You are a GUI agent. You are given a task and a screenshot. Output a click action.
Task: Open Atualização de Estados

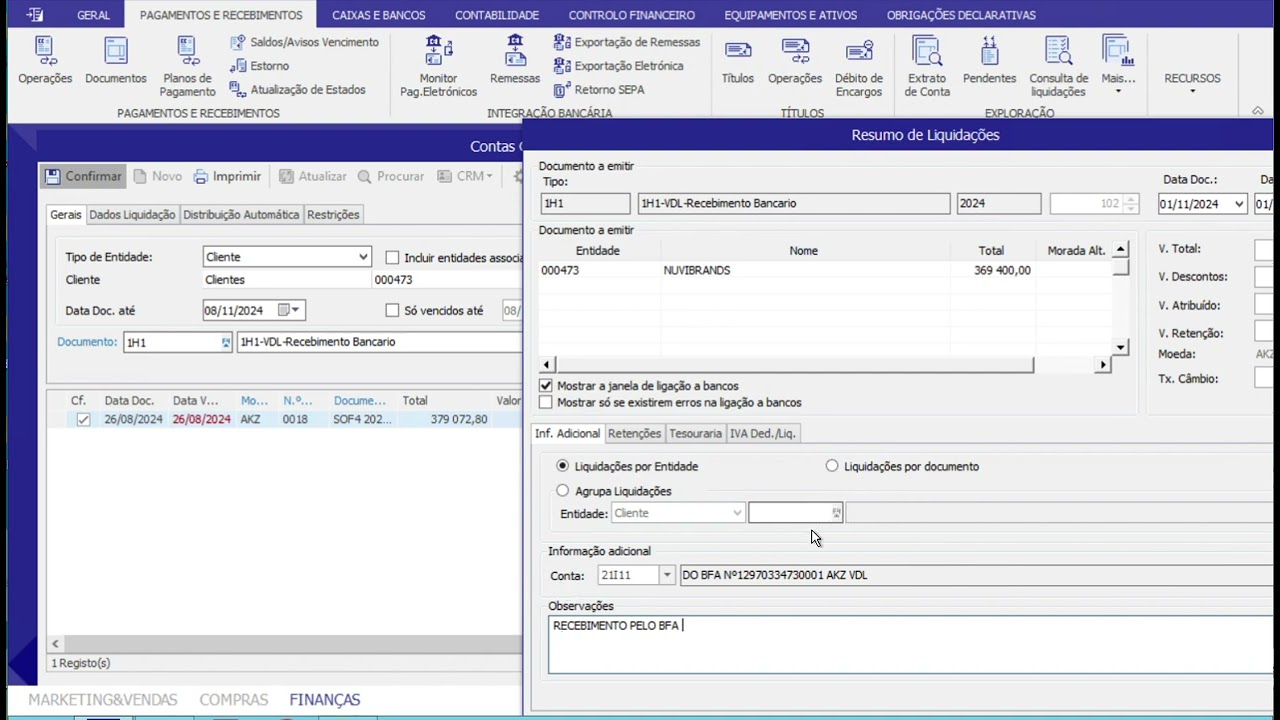297,90
